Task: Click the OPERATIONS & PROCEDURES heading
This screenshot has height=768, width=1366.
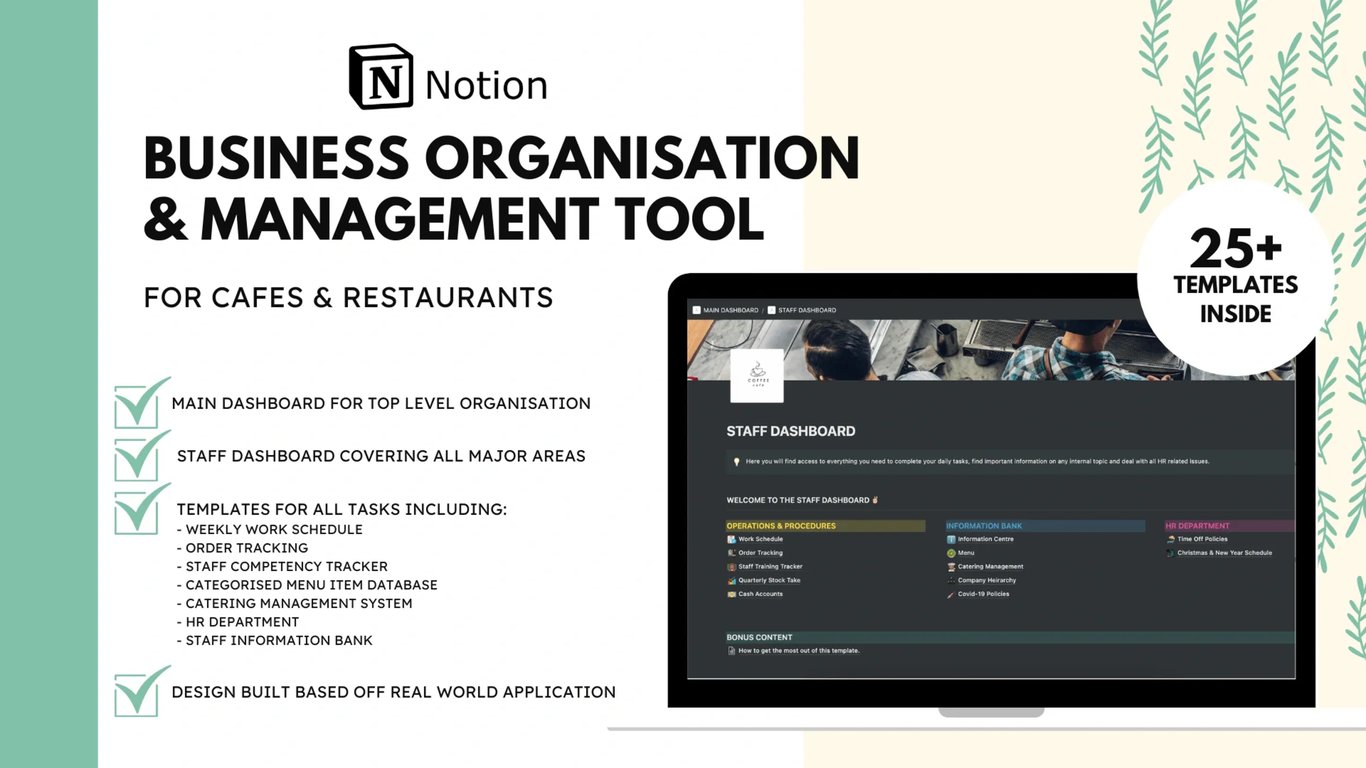Action: point(781,526)
